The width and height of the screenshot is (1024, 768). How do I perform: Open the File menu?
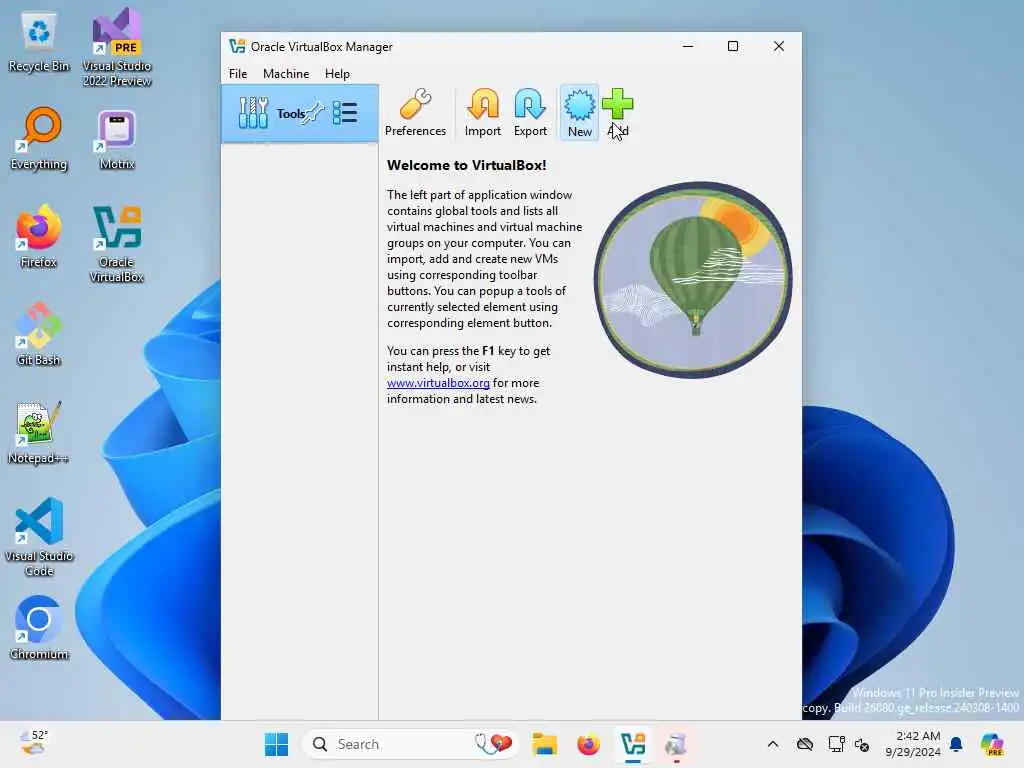(x=238, y=74)
